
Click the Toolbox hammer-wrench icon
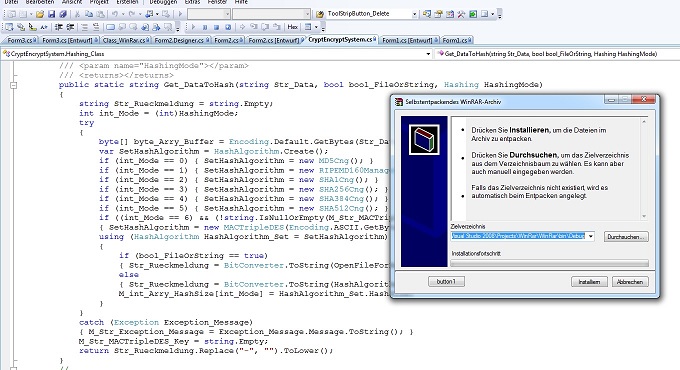[461, 14]
